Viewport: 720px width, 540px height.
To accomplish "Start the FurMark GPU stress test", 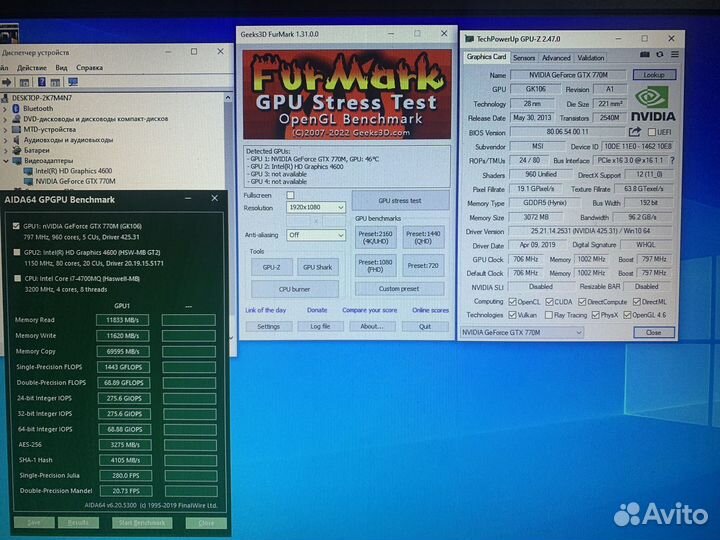I will point(400,201).
